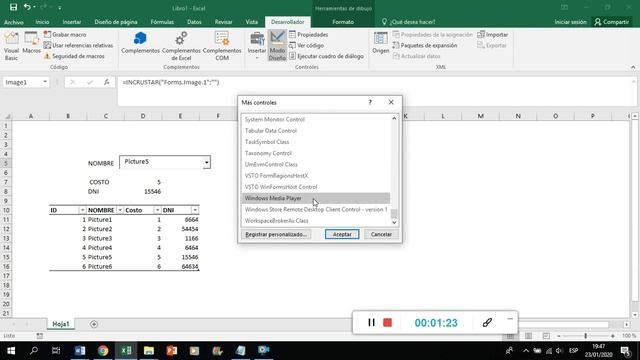Click list scrollbar up arrow in dialog

point(394,118)
